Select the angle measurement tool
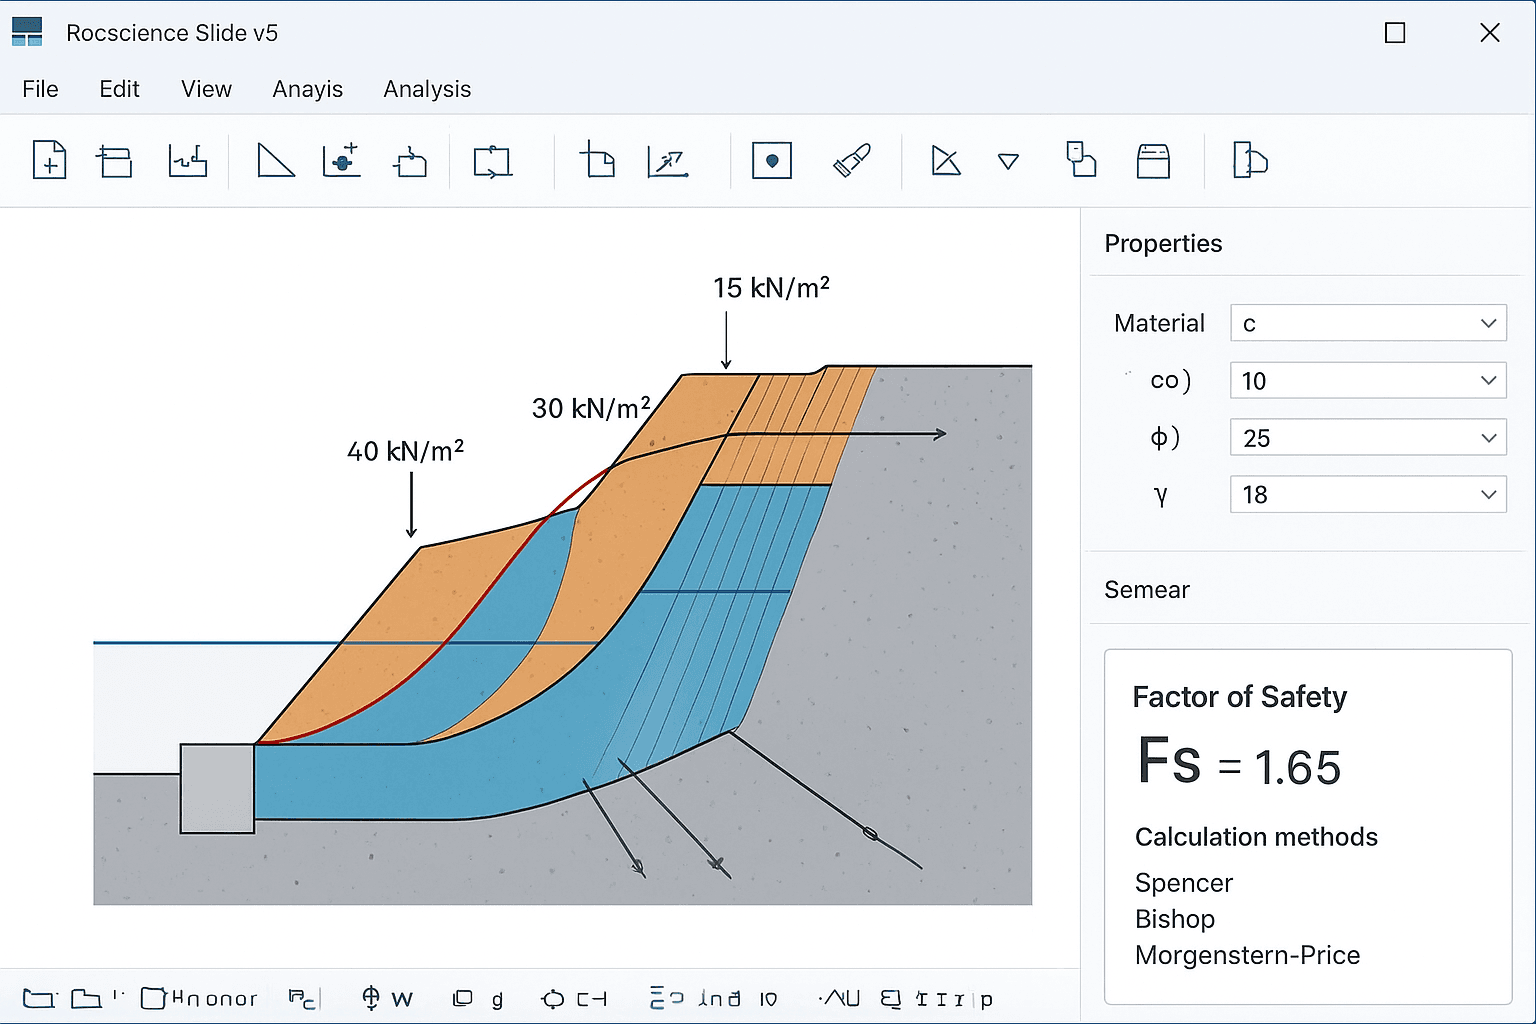 [944, 160]
